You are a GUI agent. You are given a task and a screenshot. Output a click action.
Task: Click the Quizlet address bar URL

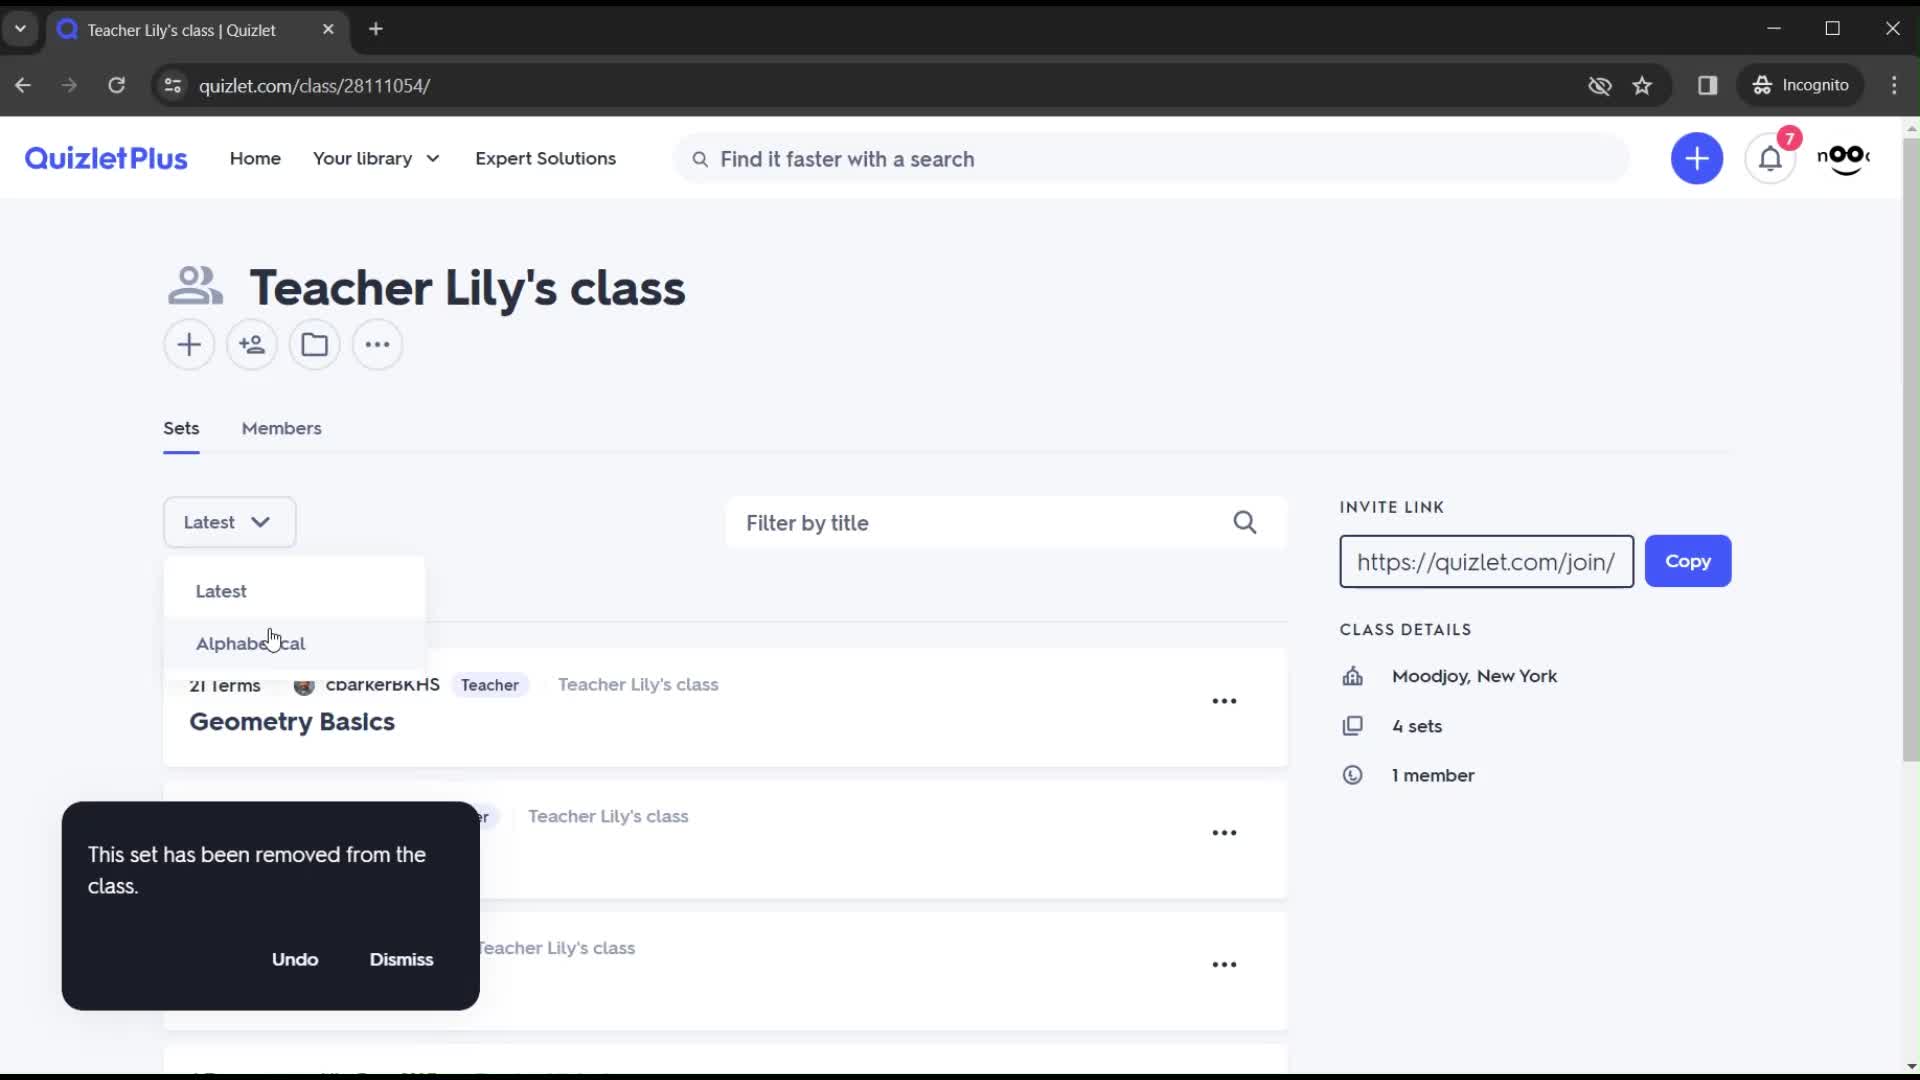[x=314, y=84]
